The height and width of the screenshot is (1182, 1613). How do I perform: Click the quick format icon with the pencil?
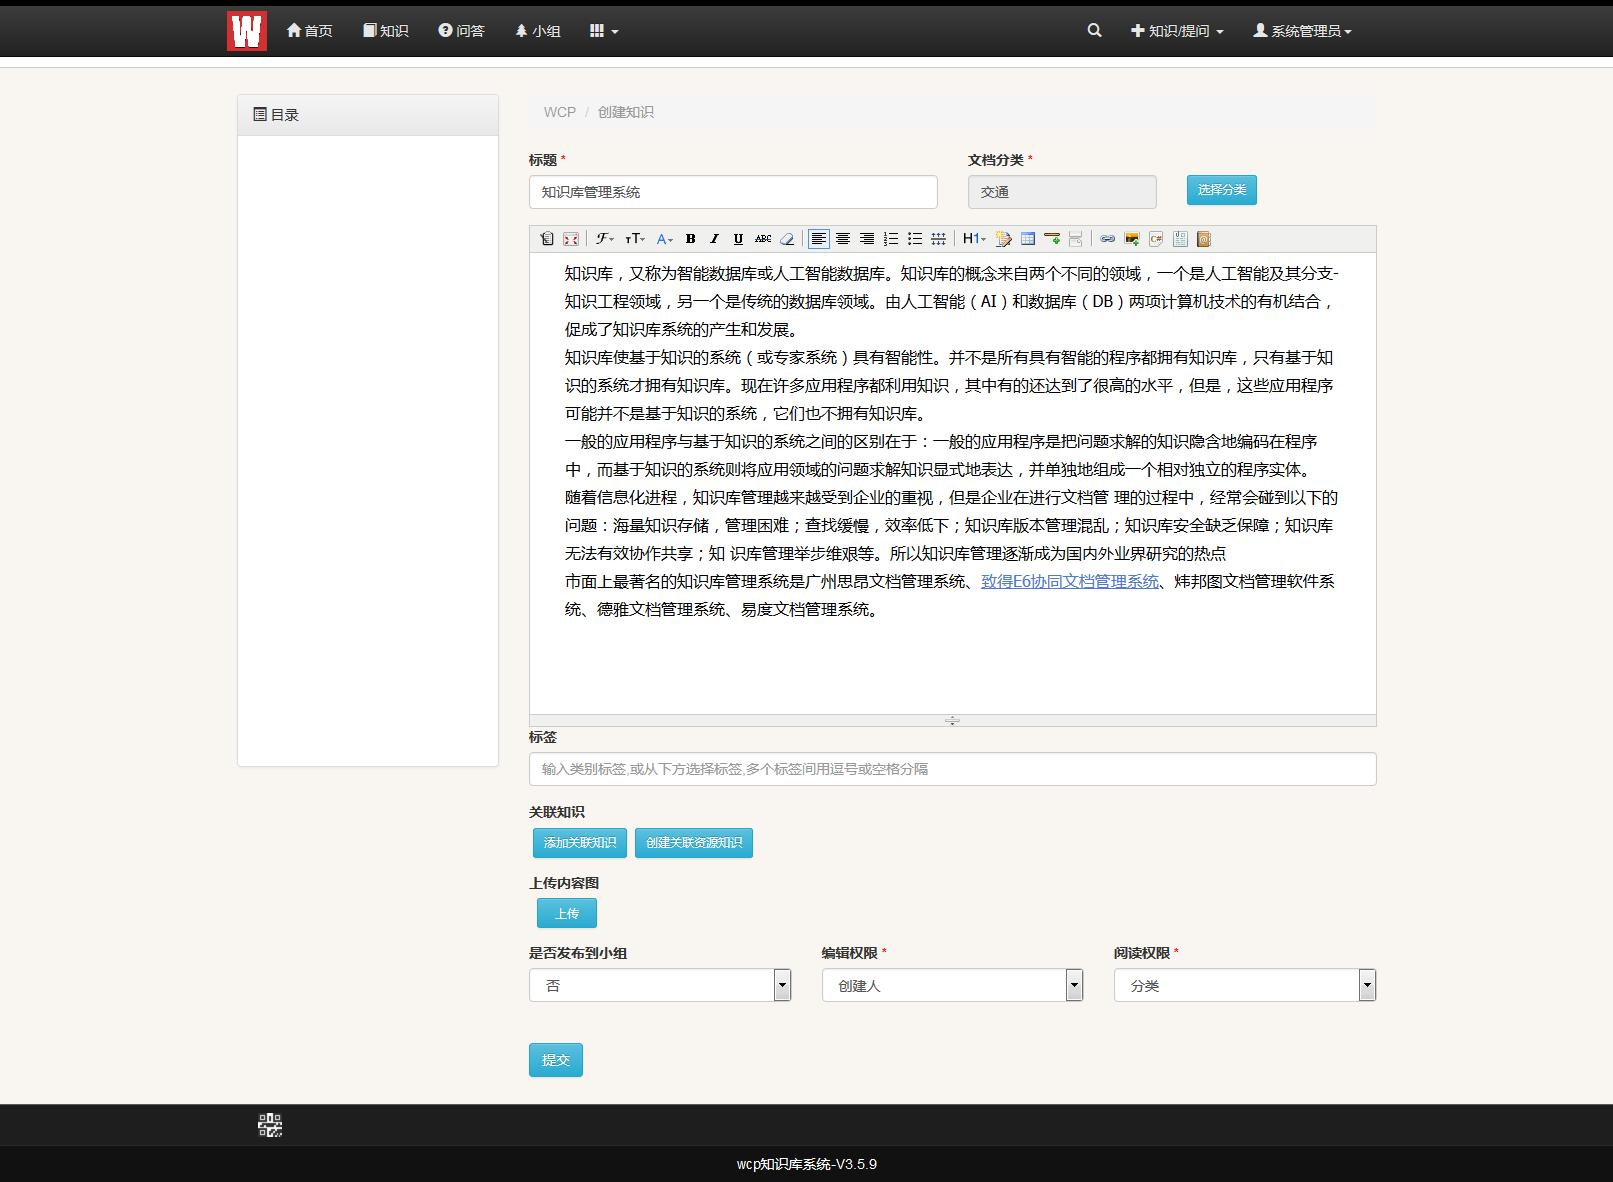pos(1003,239)
